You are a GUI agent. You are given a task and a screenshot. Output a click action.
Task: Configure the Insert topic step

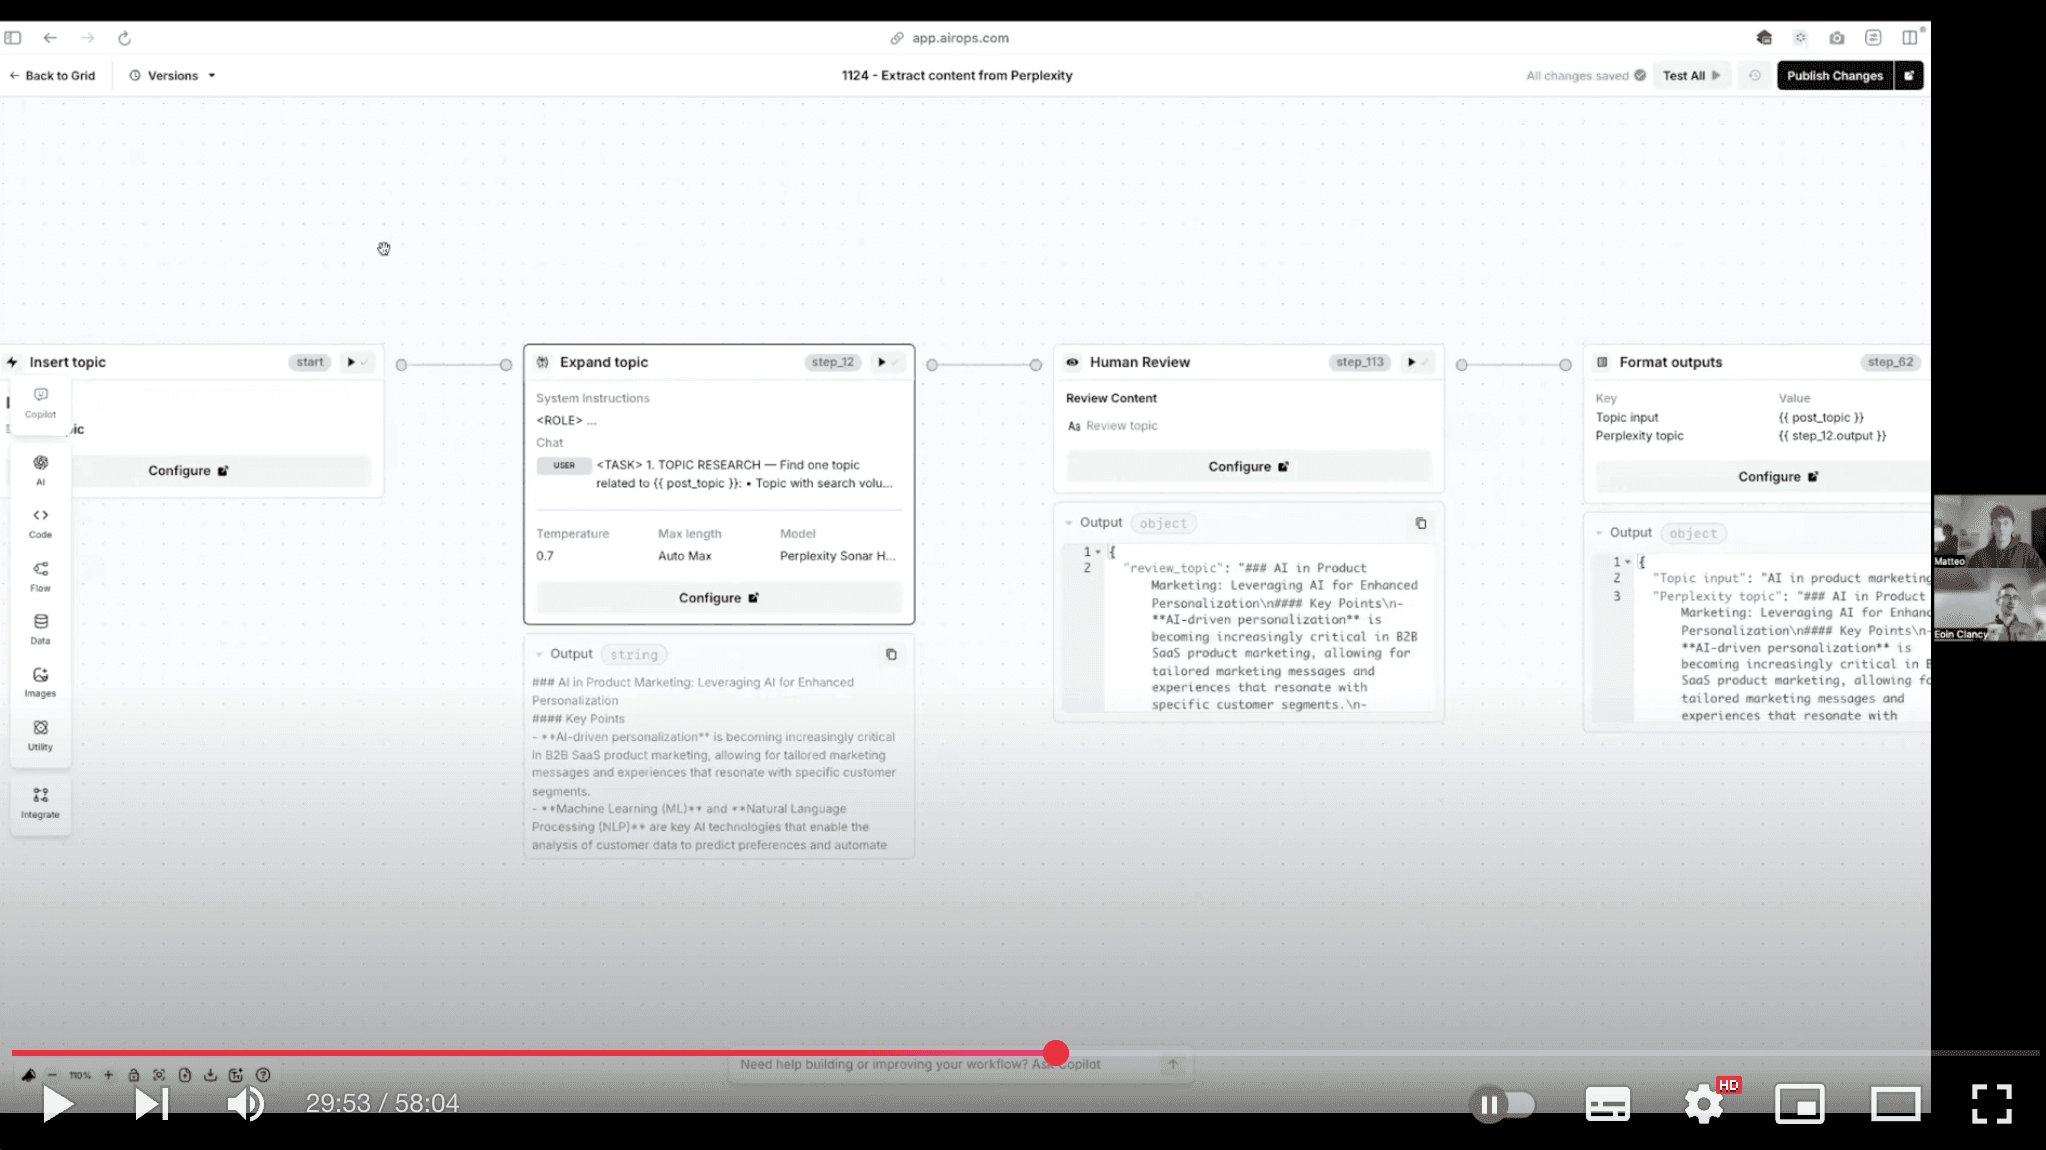click(x=188, y=470)
